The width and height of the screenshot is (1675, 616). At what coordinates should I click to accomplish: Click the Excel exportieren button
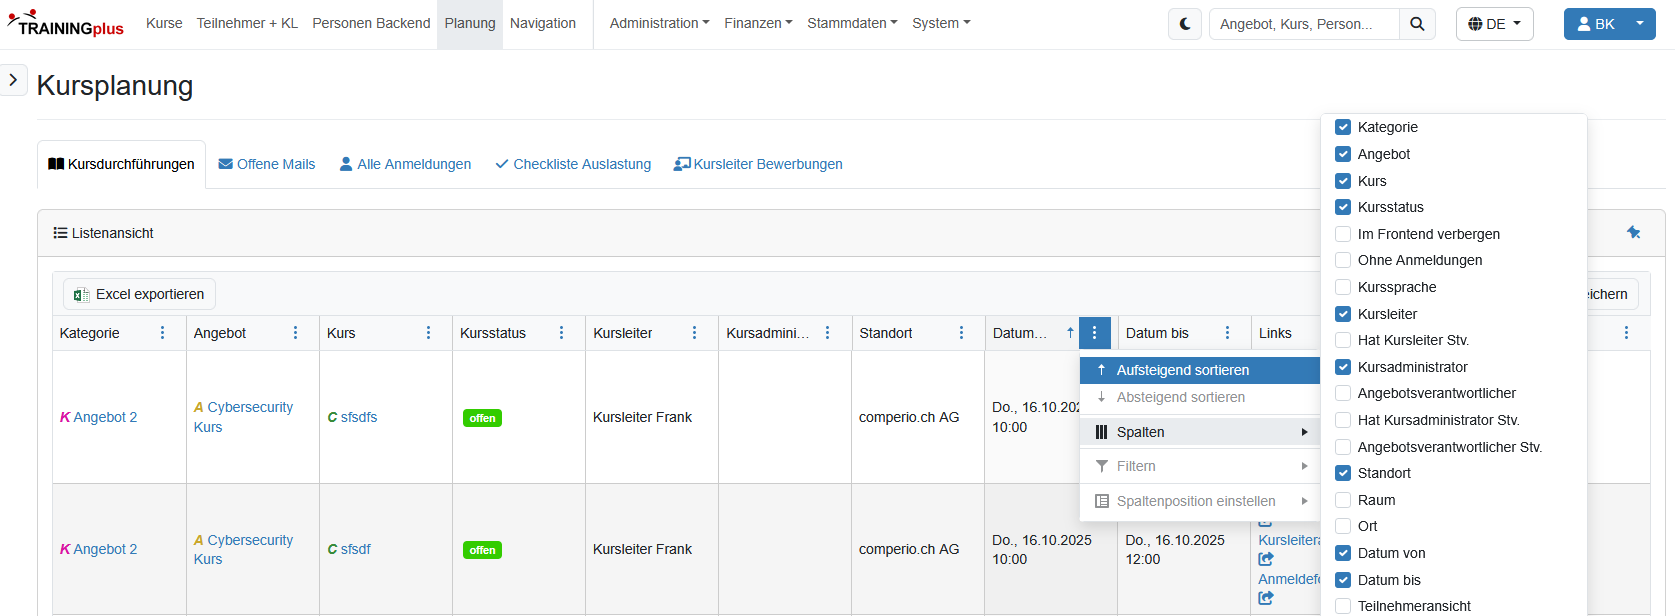click(x=139, y=294)
